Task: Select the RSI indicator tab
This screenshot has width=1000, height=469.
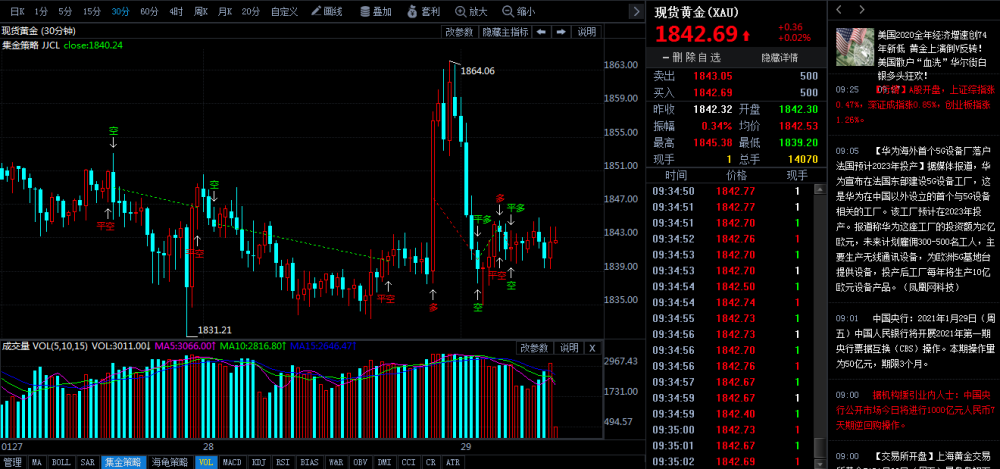Action: [x=283, y=462]
